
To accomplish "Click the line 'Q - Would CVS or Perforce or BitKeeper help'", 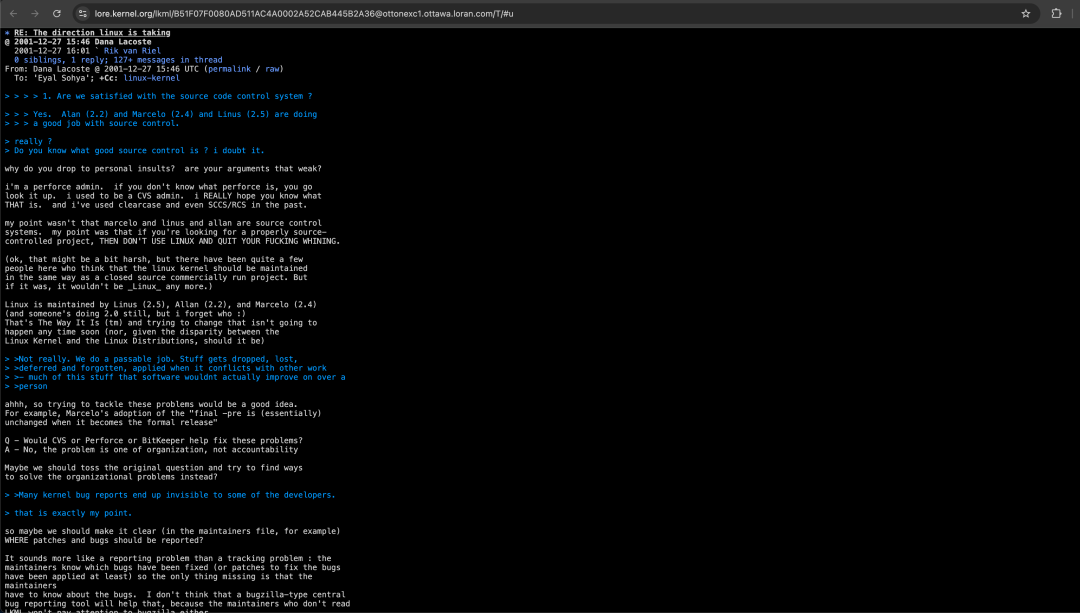I will [x=154, y=441].
